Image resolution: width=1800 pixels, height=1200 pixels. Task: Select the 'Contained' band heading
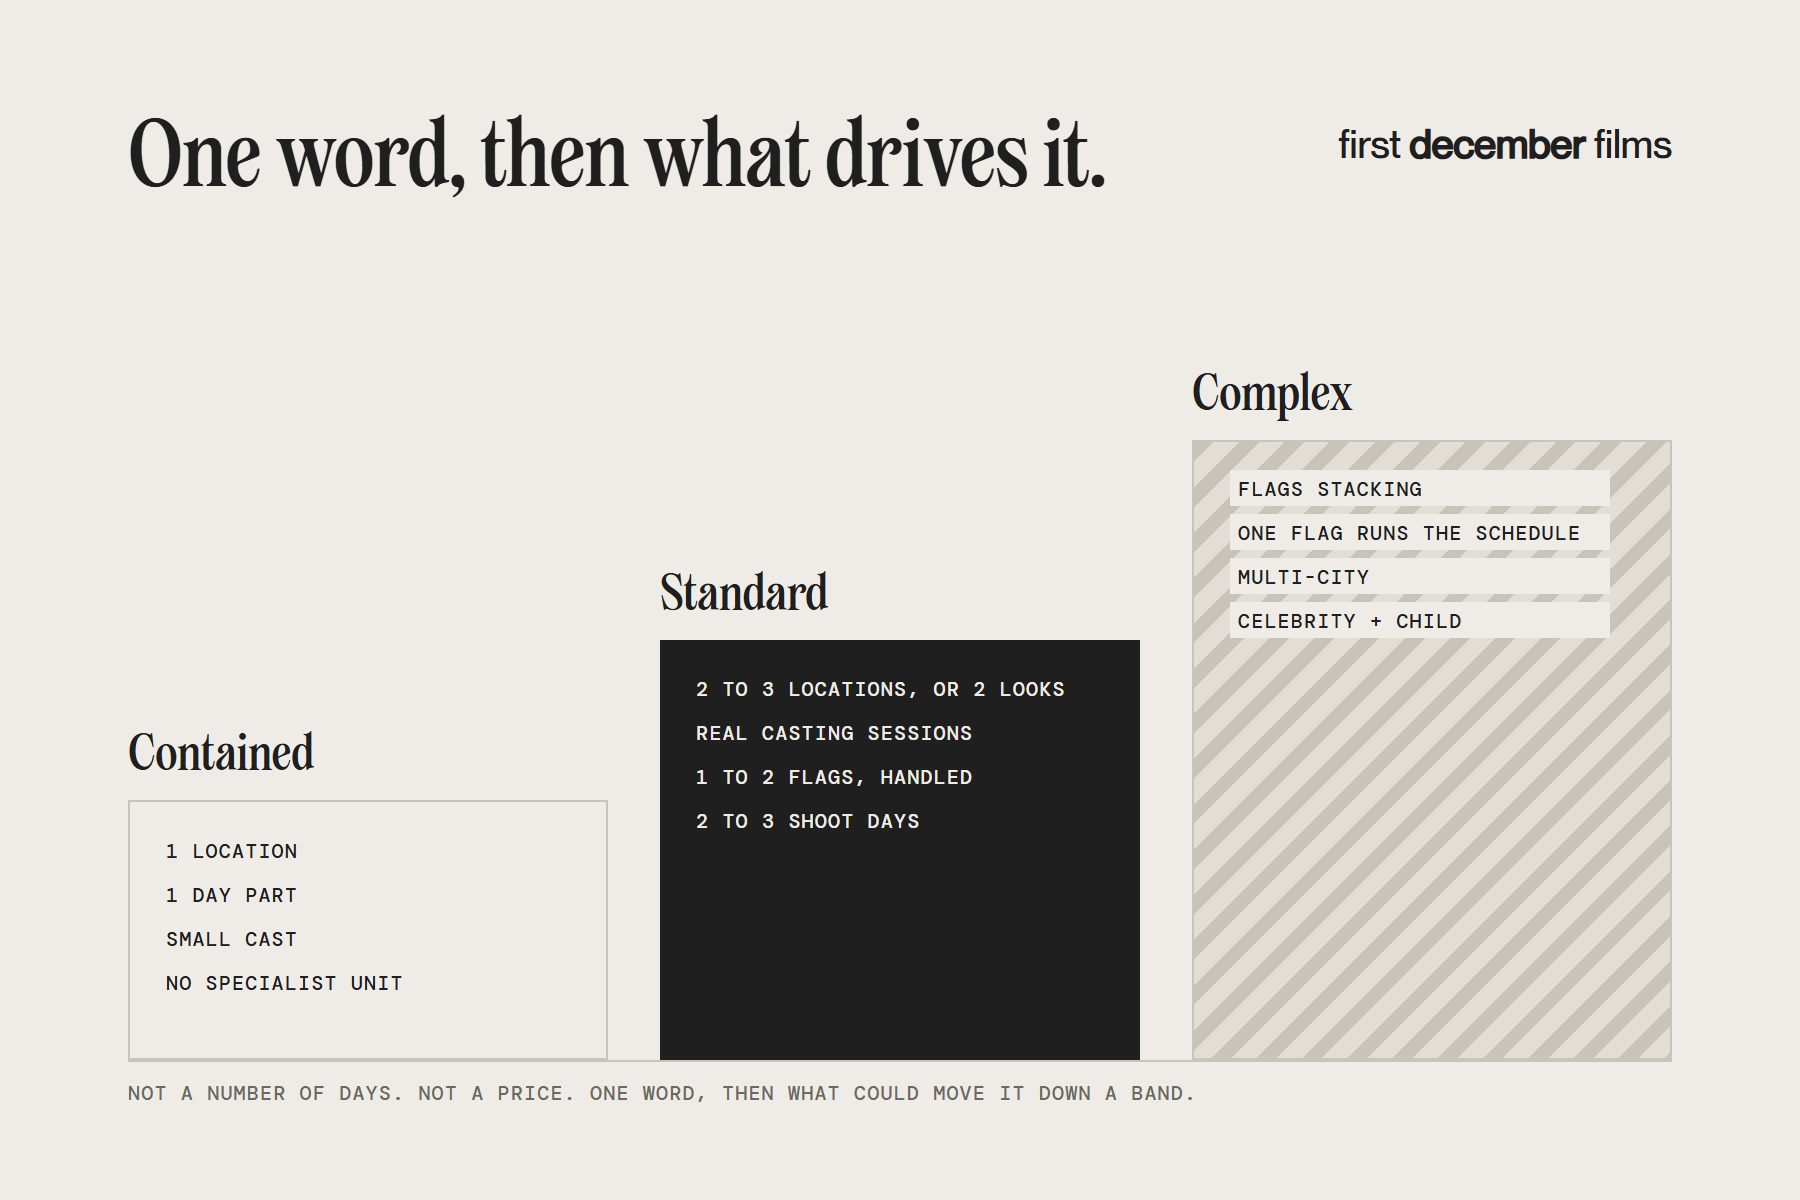point(221,752)
